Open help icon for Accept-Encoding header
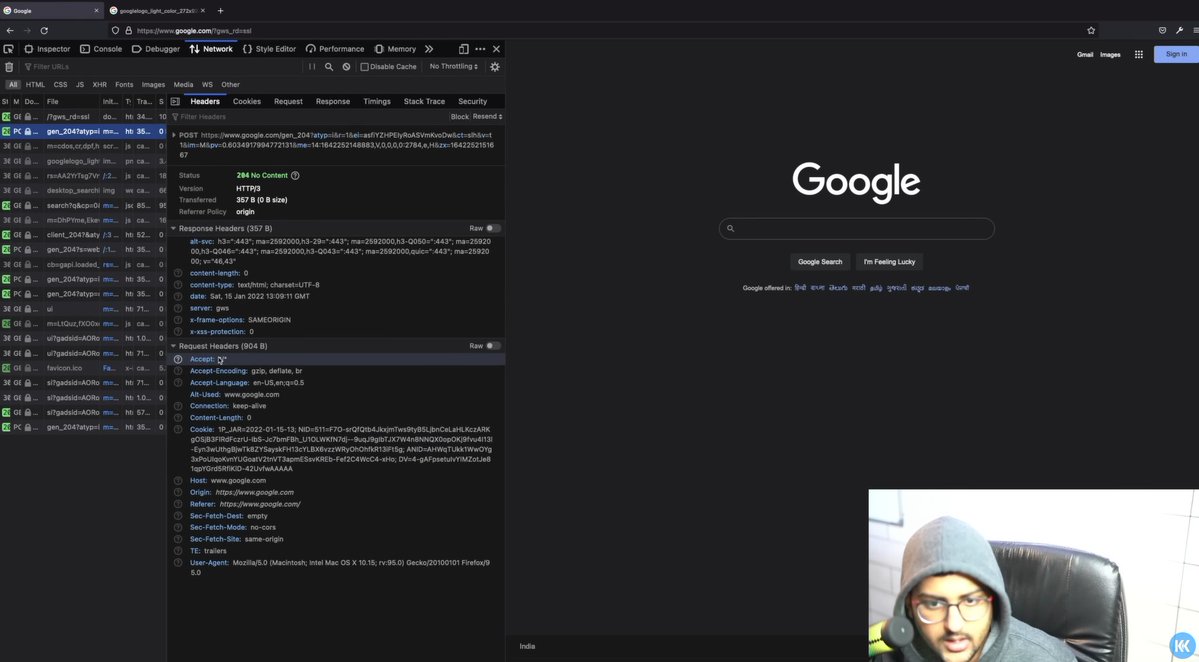Screen dimensions: 1199x662 [x=178, y=371]
